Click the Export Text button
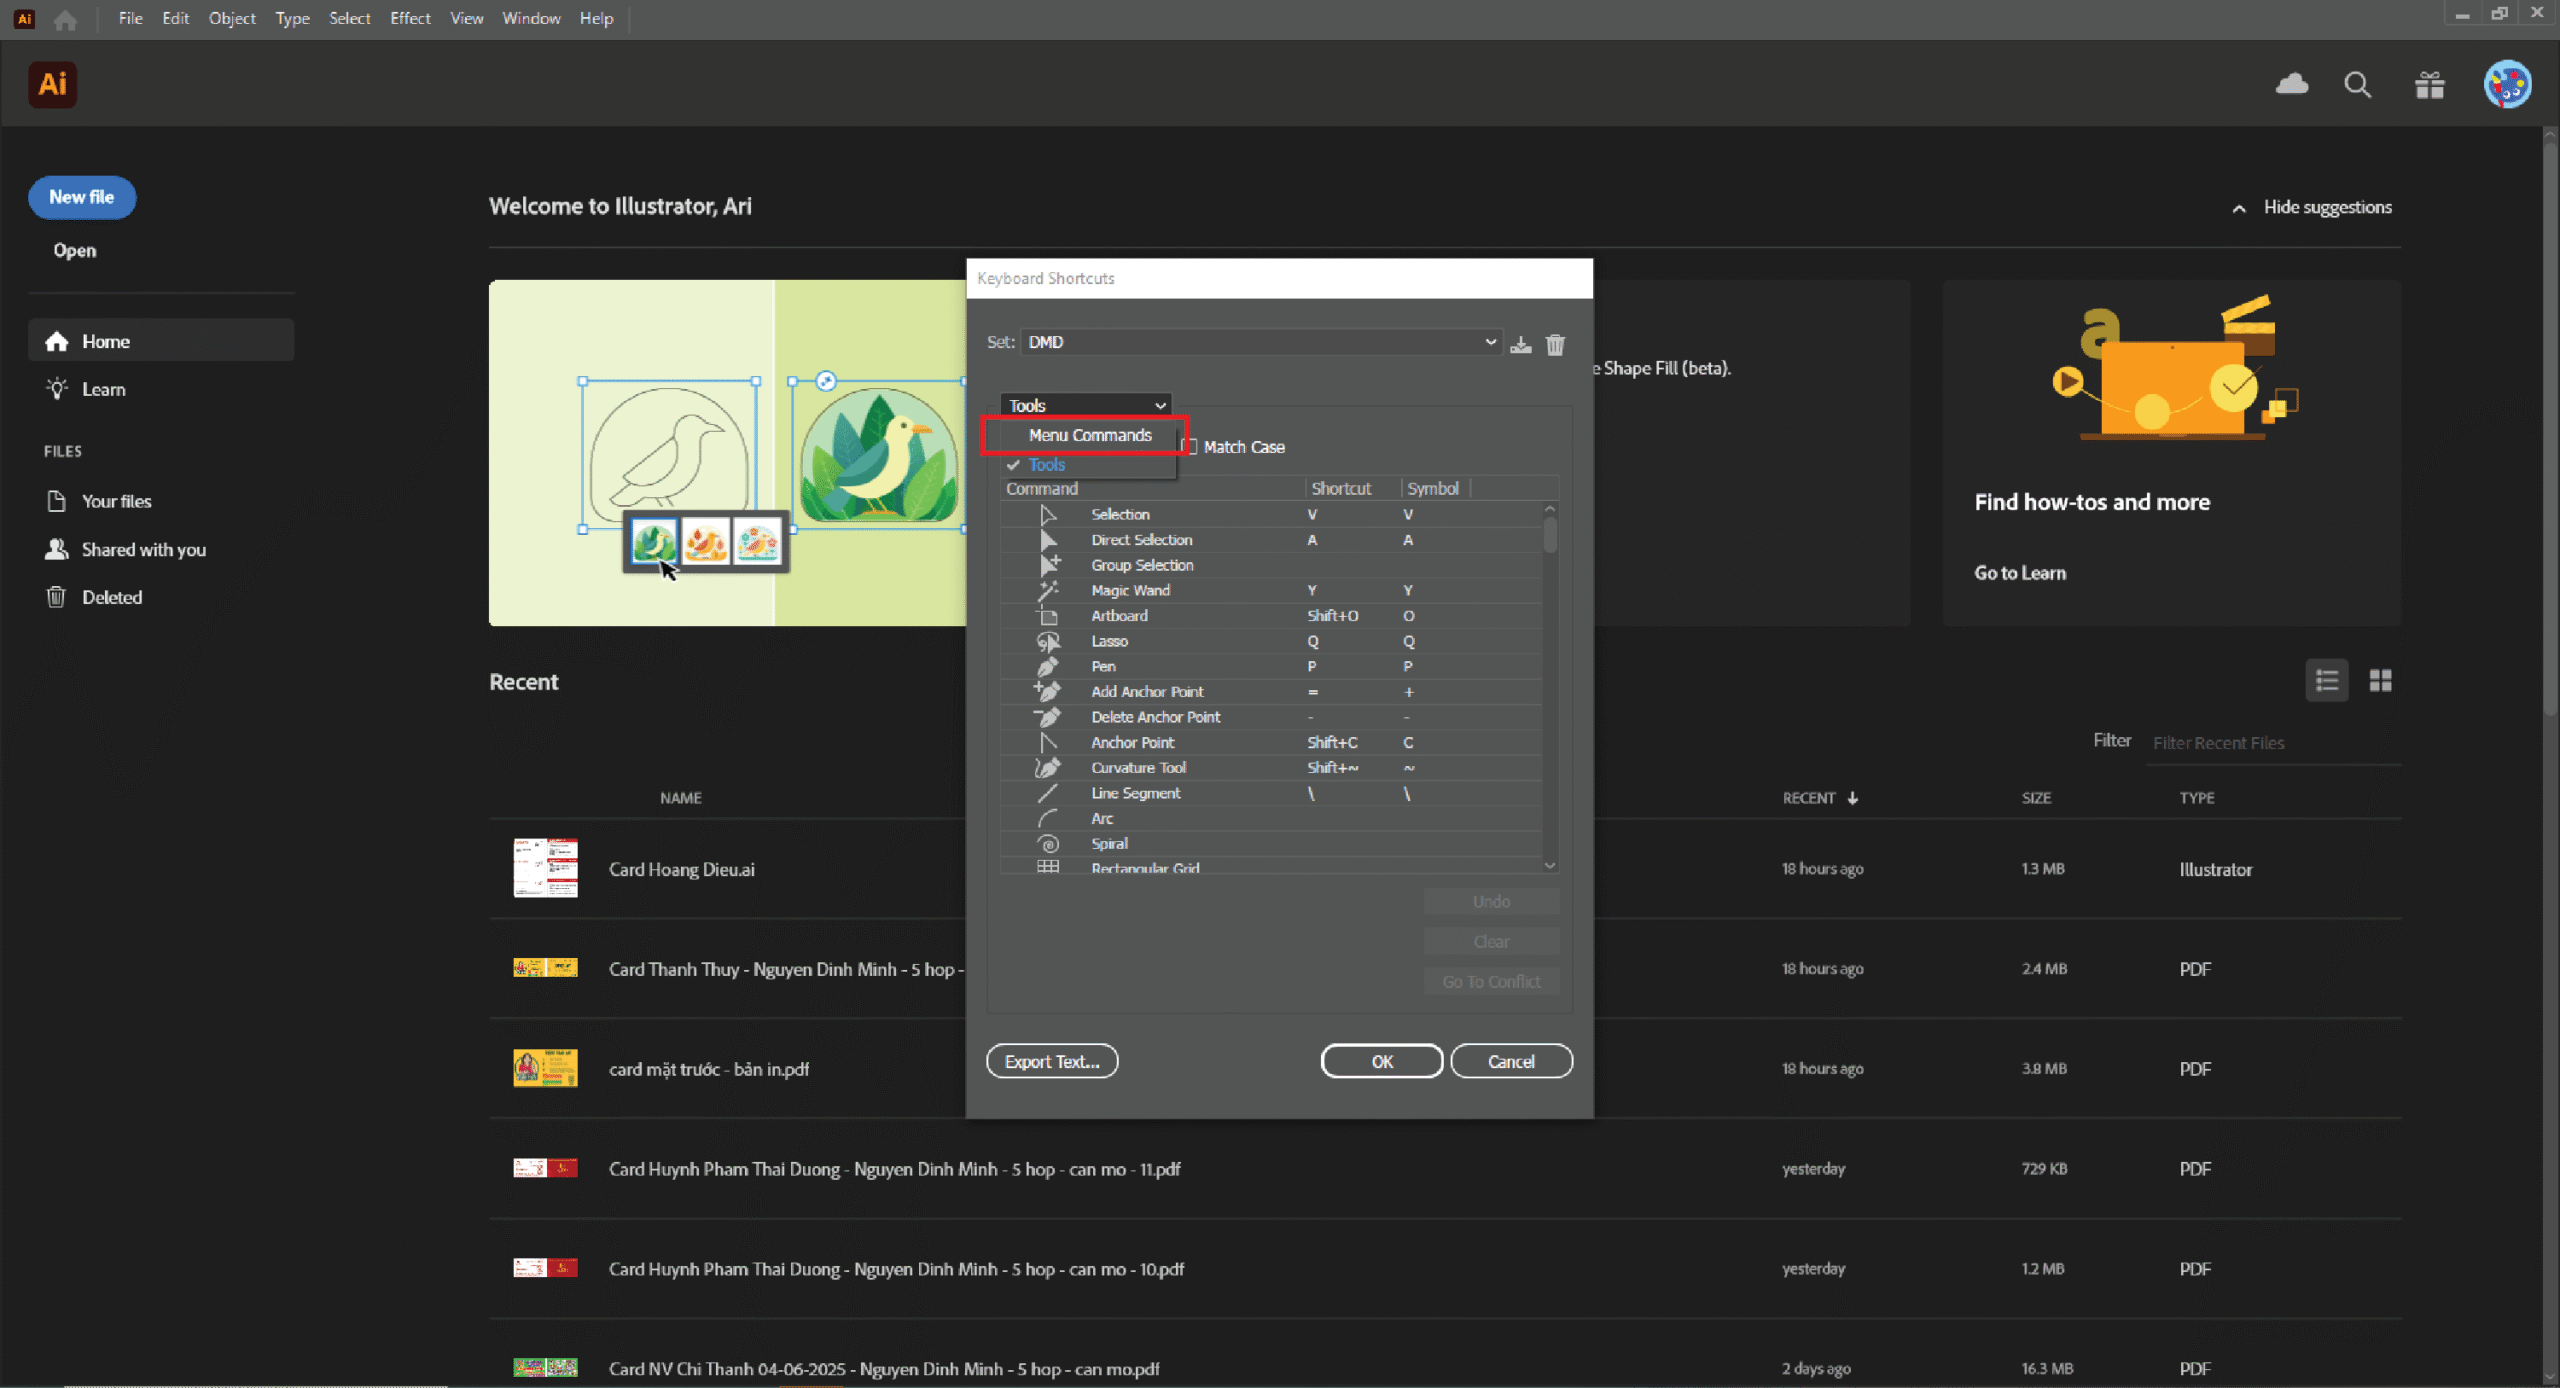 point(1052,1061)
